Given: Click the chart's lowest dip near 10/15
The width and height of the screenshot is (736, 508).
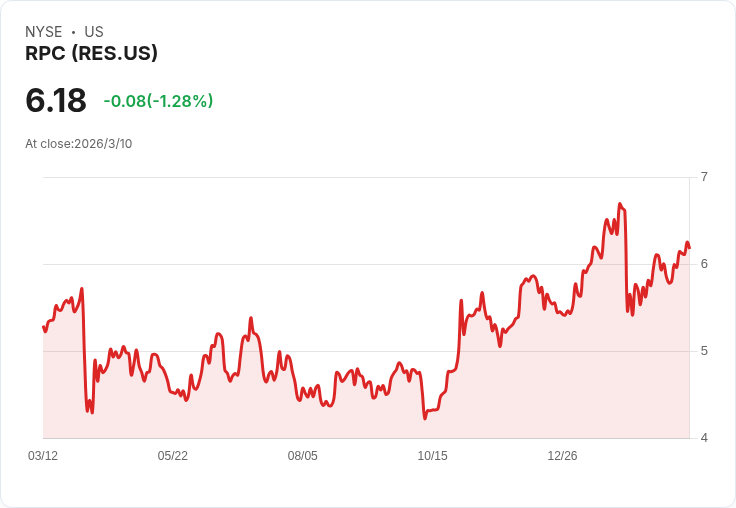Looking at the screenshot, I should tap(425, 418).
